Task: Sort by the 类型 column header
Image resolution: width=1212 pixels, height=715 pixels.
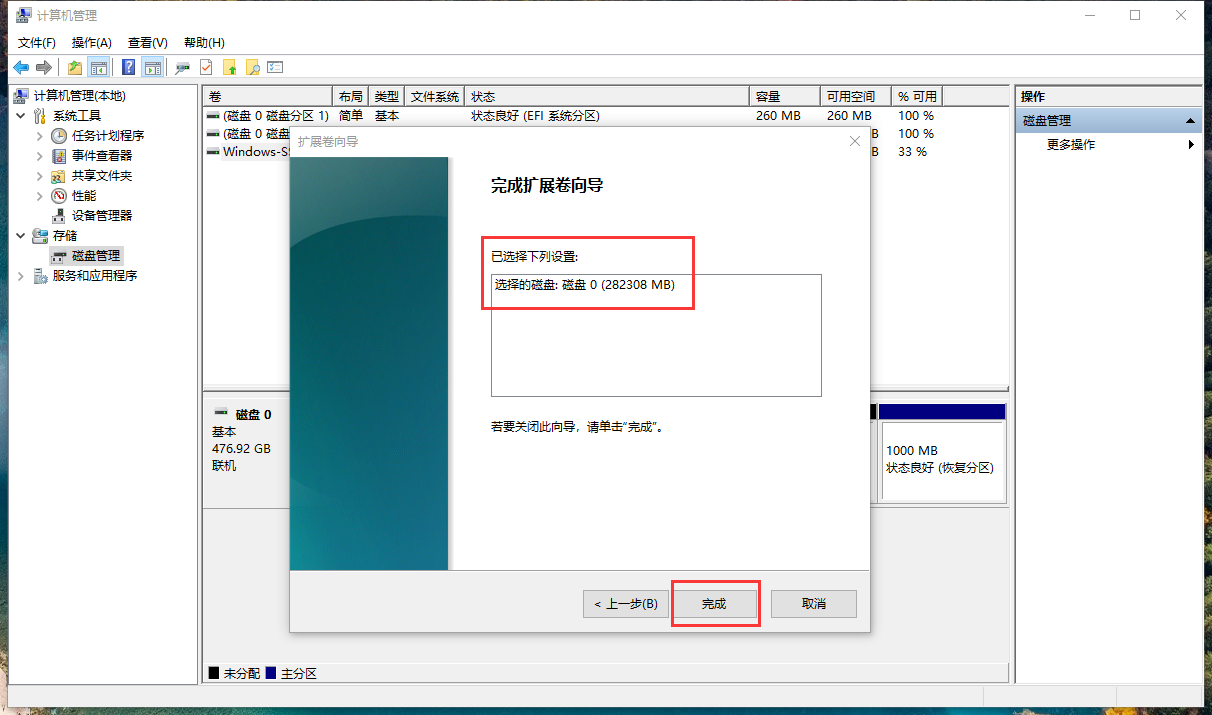Action: 387,96
